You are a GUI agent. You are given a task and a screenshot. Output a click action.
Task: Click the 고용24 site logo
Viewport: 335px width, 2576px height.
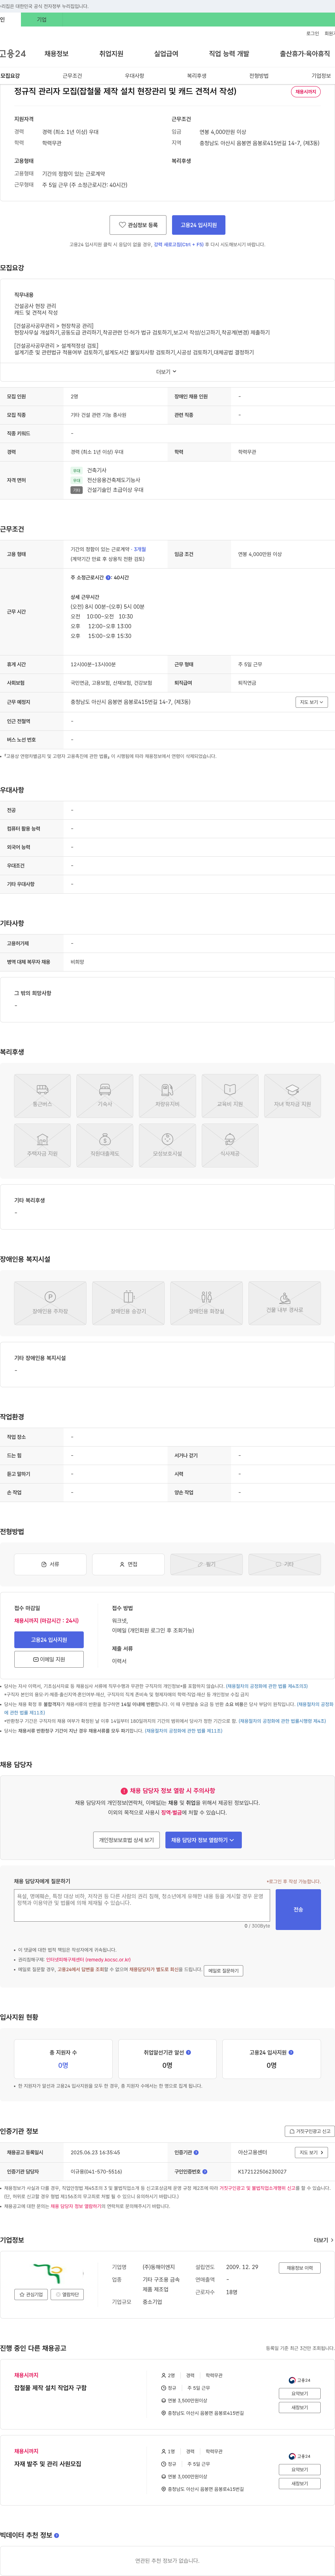(13, 54)
